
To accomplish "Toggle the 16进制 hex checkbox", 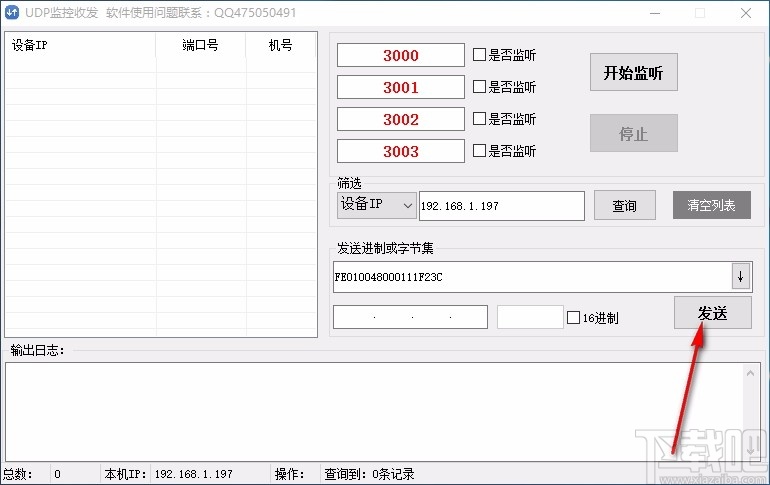I will [x=573, y=318].
